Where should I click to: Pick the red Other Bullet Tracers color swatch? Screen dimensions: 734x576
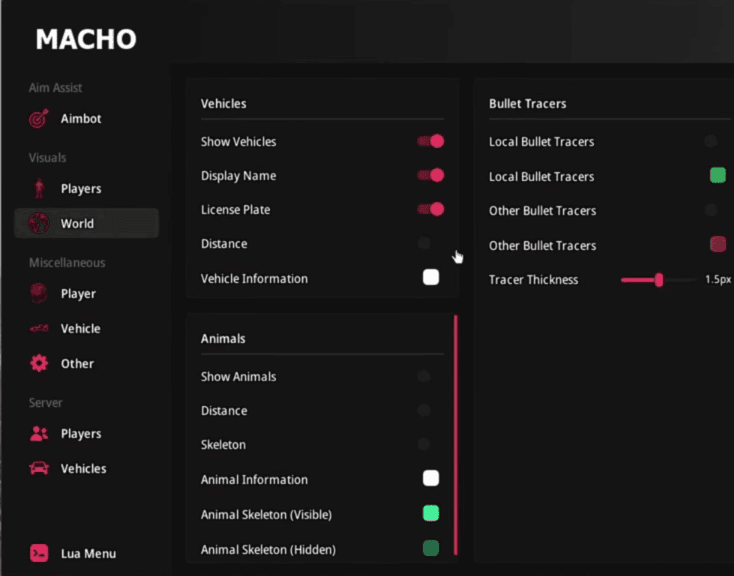point(717,245)
